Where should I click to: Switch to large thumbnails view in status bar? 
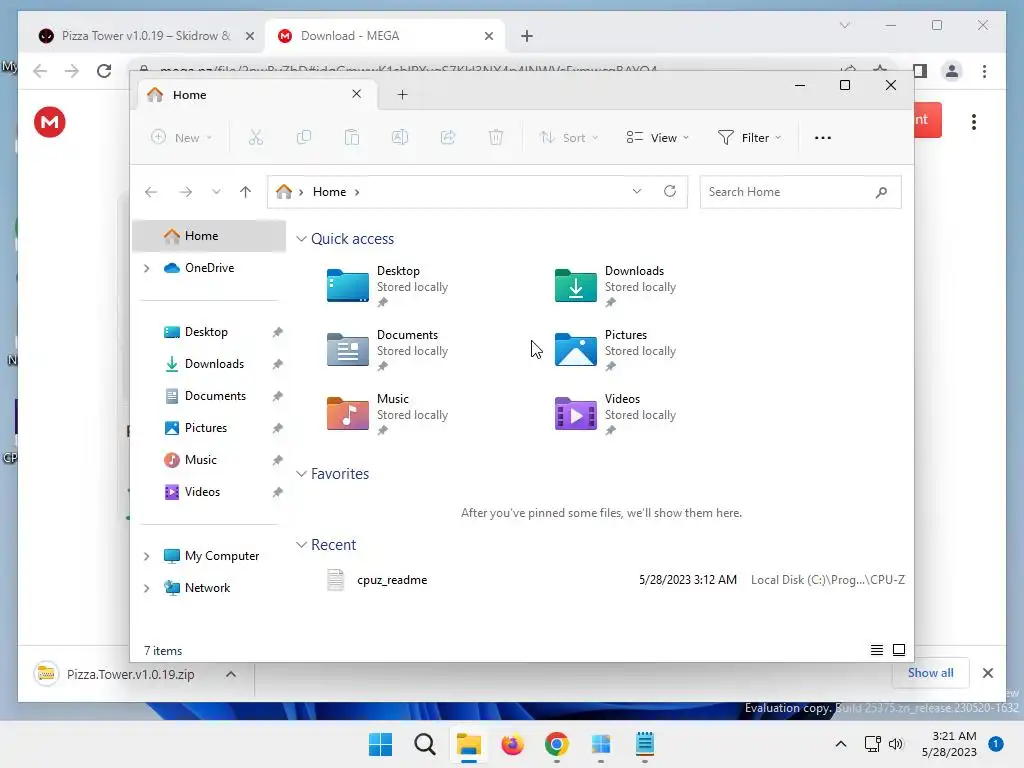[899, 650]
